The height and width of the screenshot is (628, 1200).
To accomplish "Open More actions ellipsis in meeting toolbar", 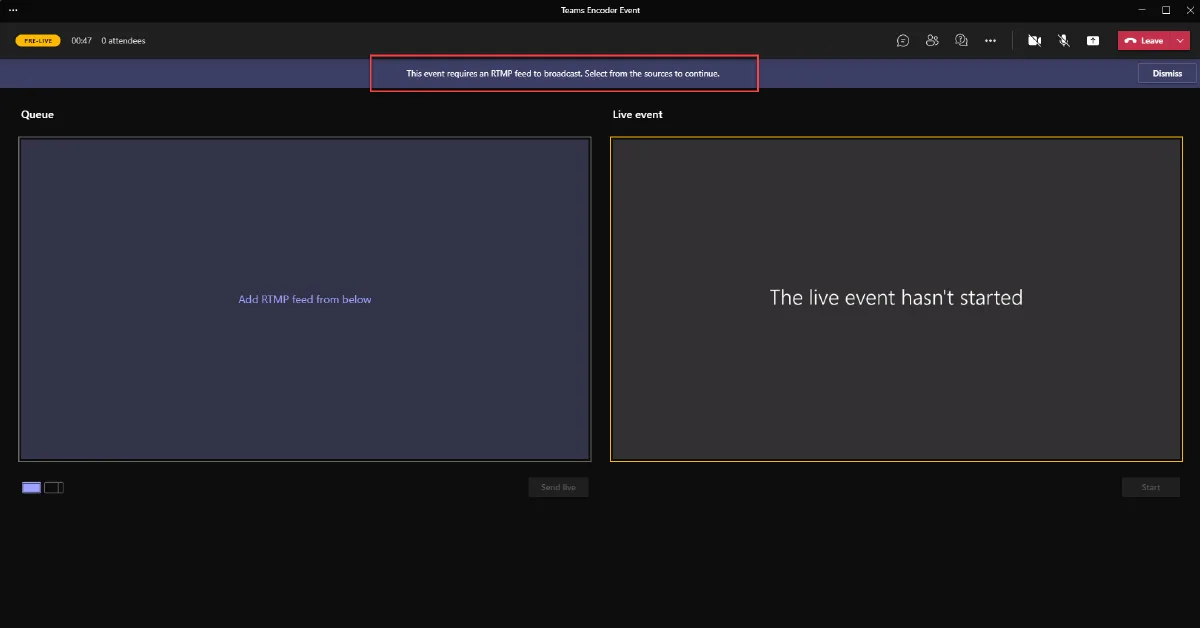I will pyautogui.click(x=990, y=41).
